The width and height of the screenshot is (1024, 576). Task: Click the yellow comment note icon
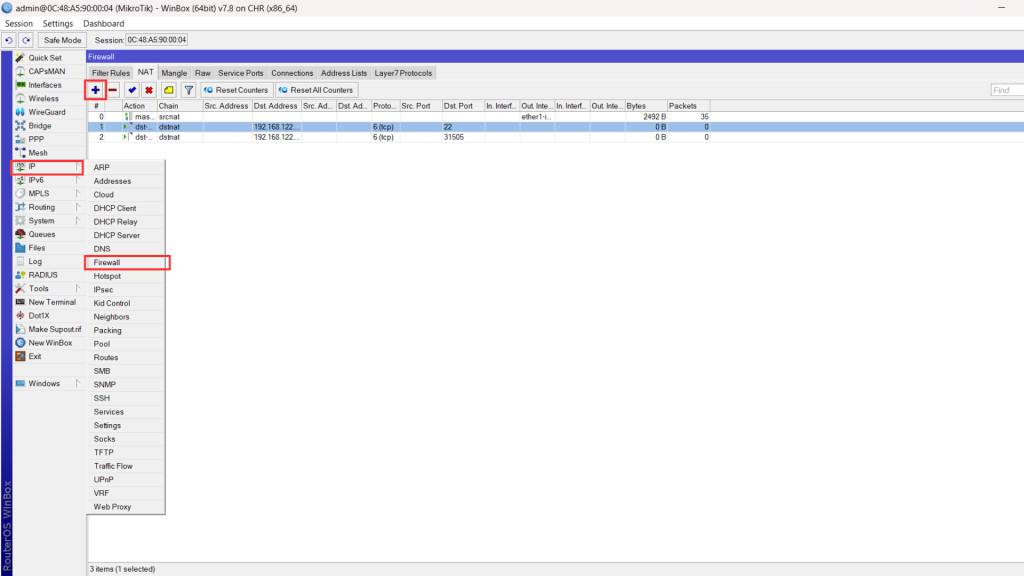click(169, 90)
